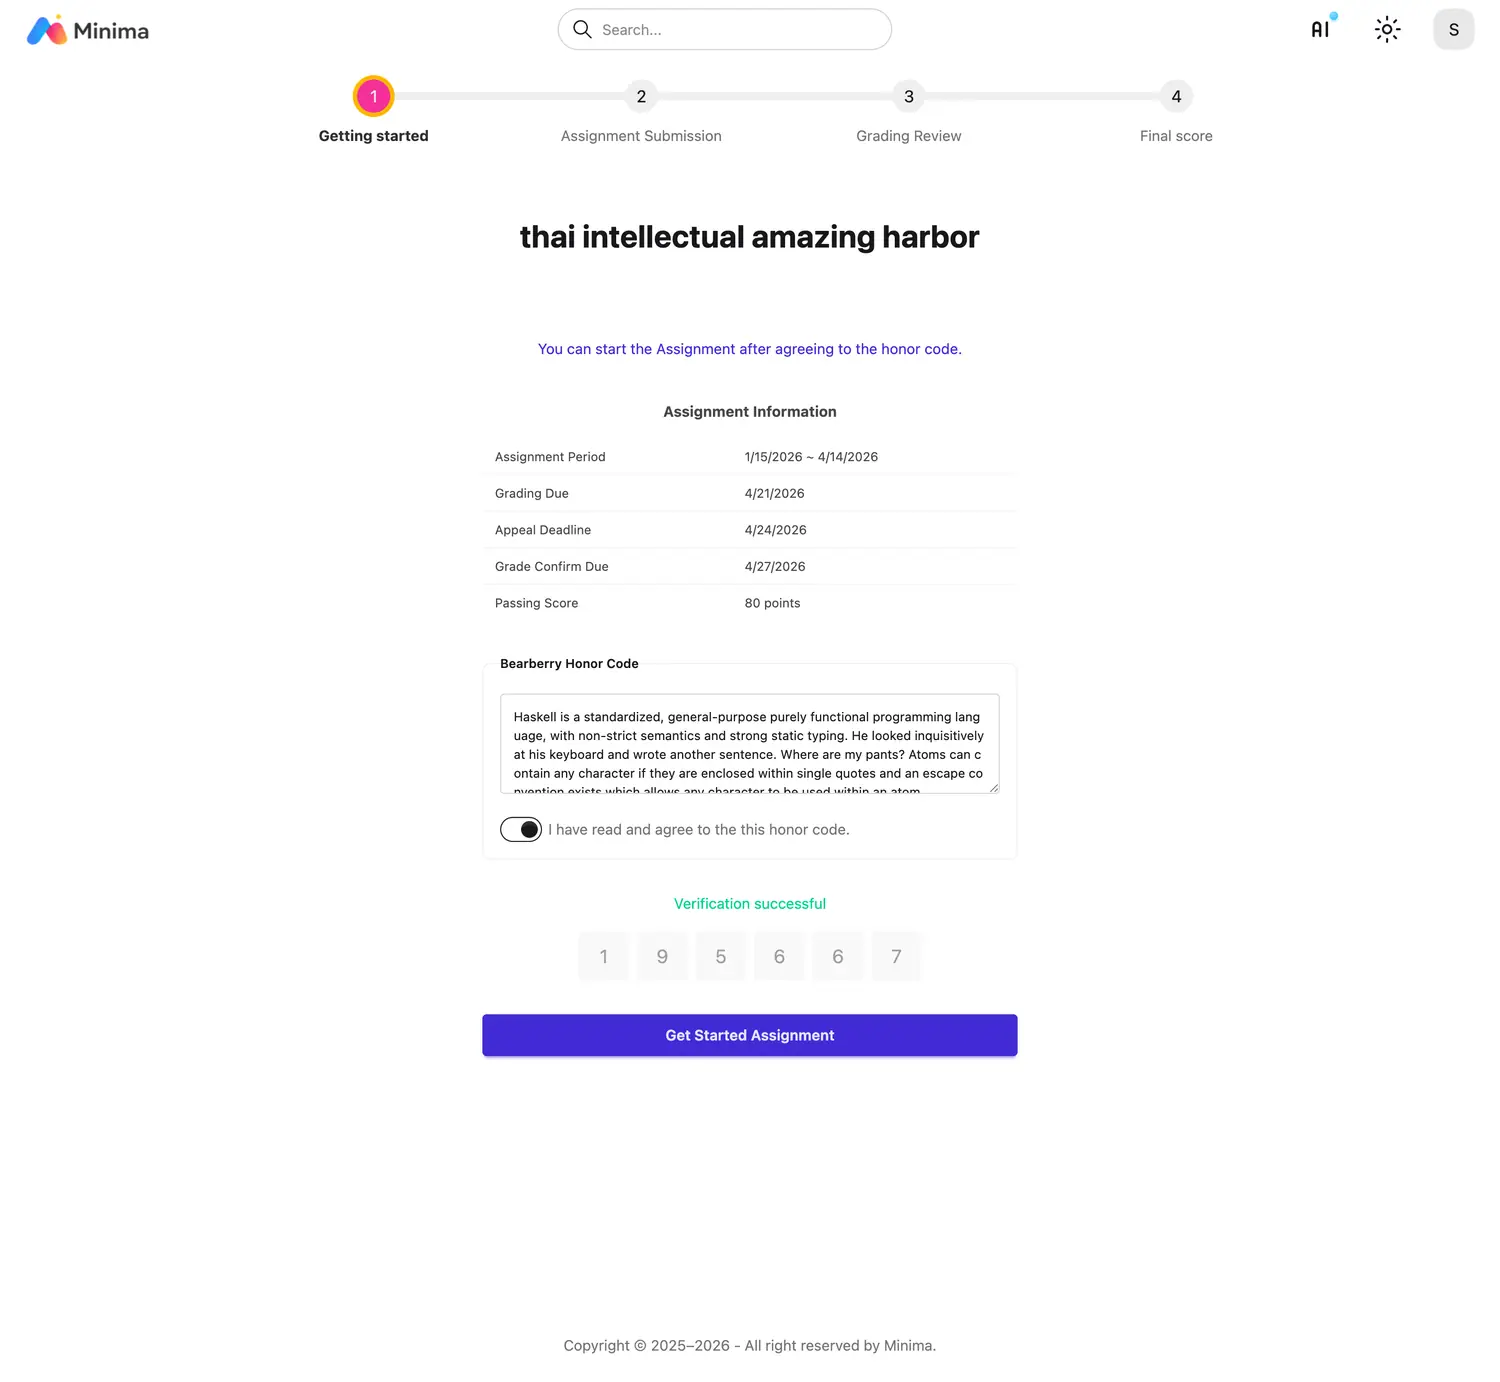Click the first verification digit box
1500x1382 pixels.
[603, 957]
